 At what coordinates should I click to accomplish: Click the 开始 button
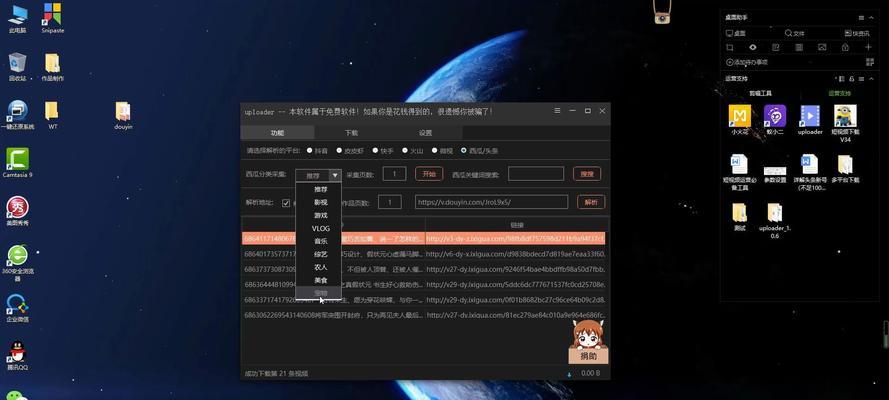(x=429, y=174)
